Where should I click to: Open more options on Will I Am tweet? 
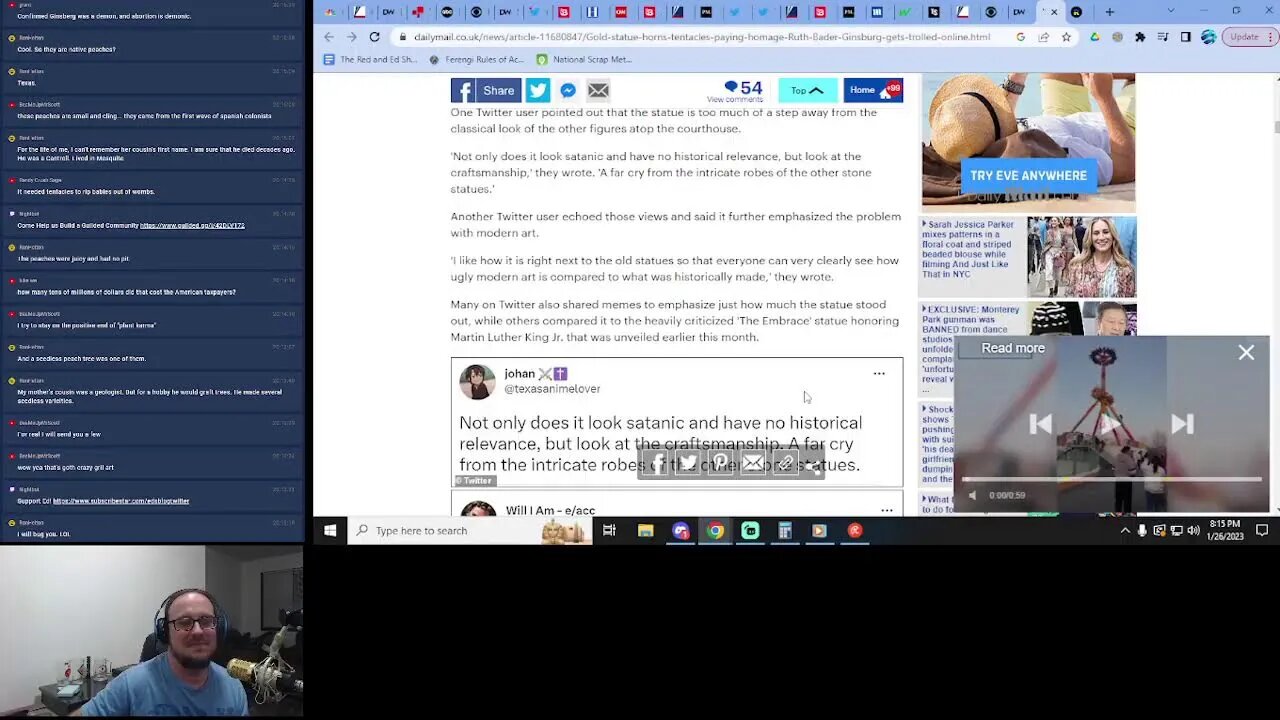click(x=887, y=510)
